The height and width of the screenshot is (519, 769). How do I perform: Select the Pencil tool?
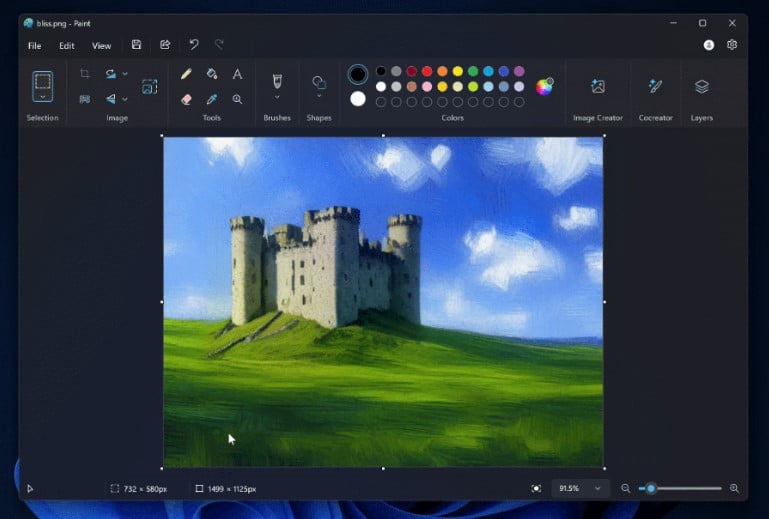[x=186, y=74]
